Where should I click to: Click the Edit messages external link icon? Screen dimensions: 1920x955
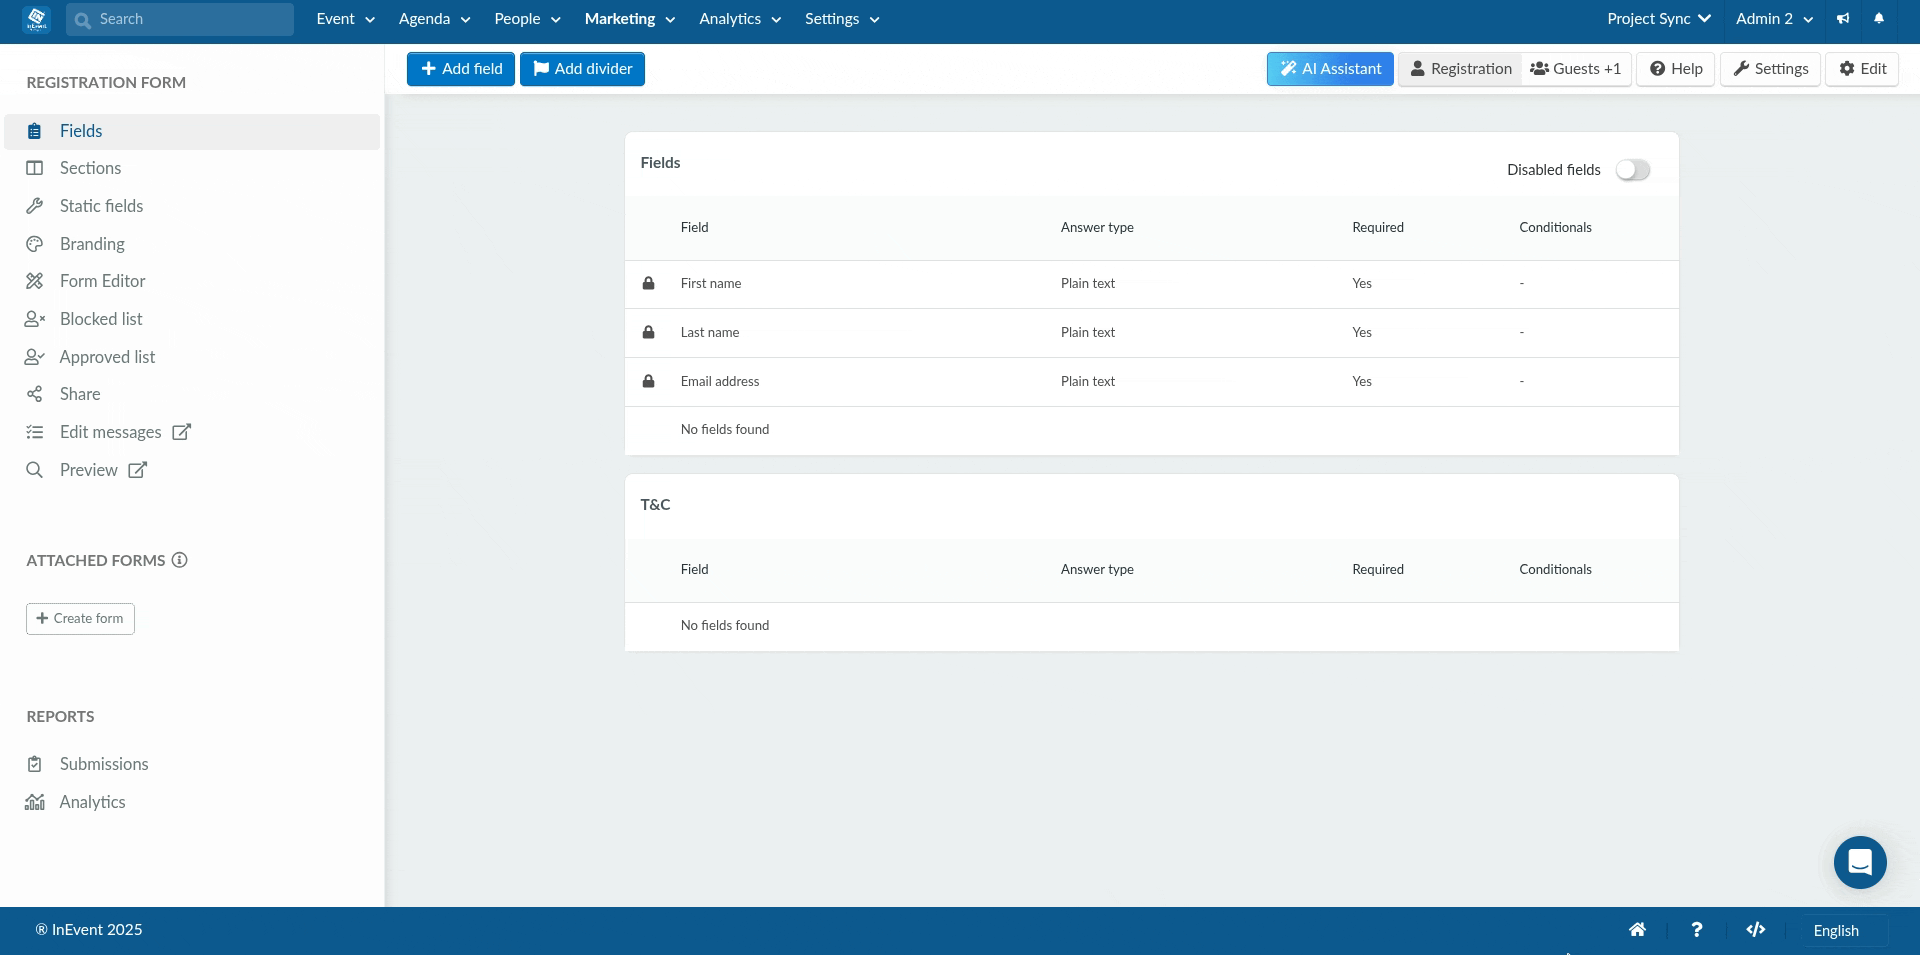pyautogui.click(x=182, y=432)
